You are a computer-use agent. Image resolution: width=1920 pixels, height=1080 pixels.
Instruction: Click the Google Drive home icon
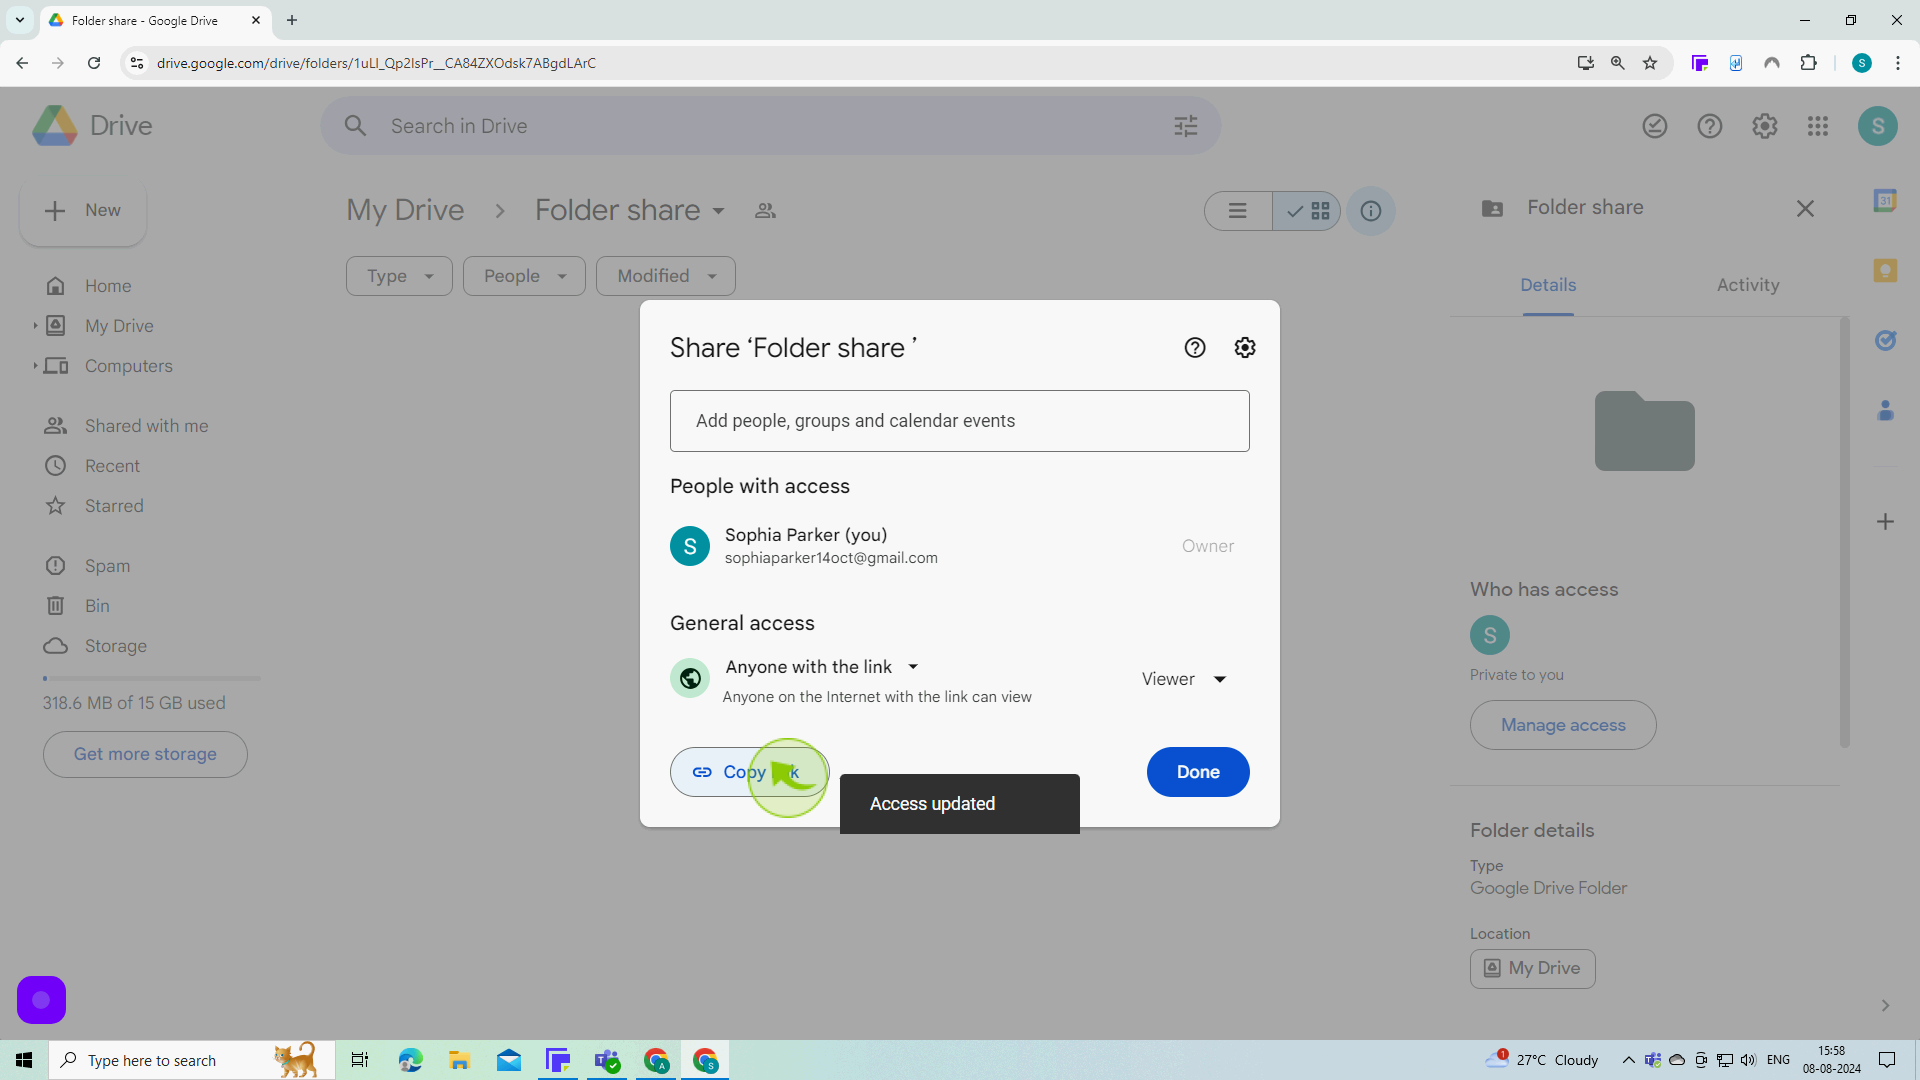pos(51,125)
